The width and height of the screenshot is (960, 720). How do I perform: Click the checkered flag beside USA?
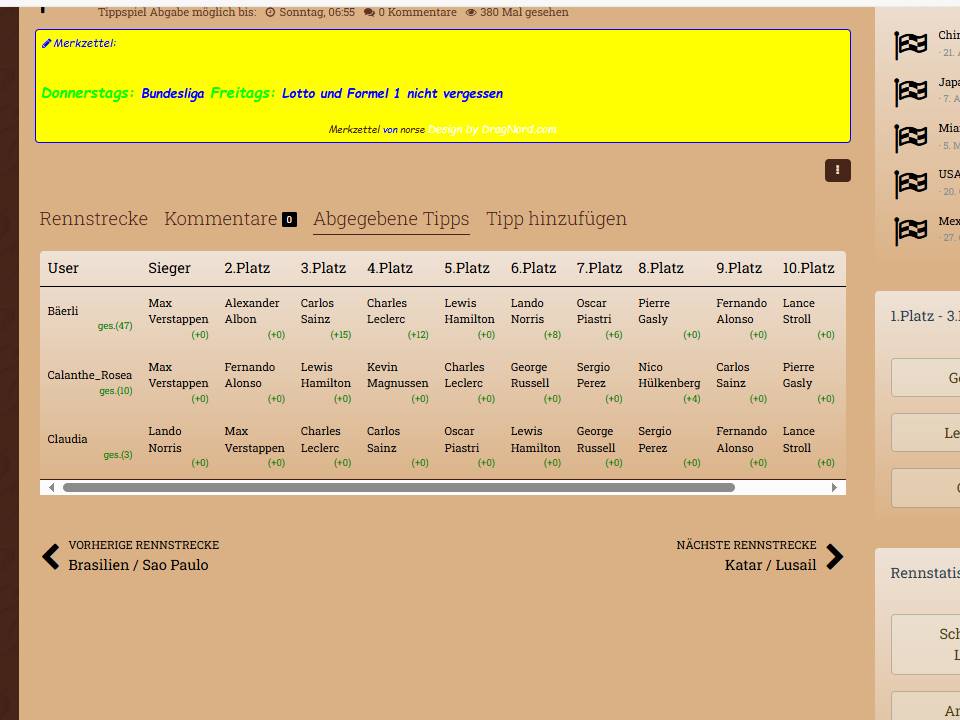click(x=910, y=184)
